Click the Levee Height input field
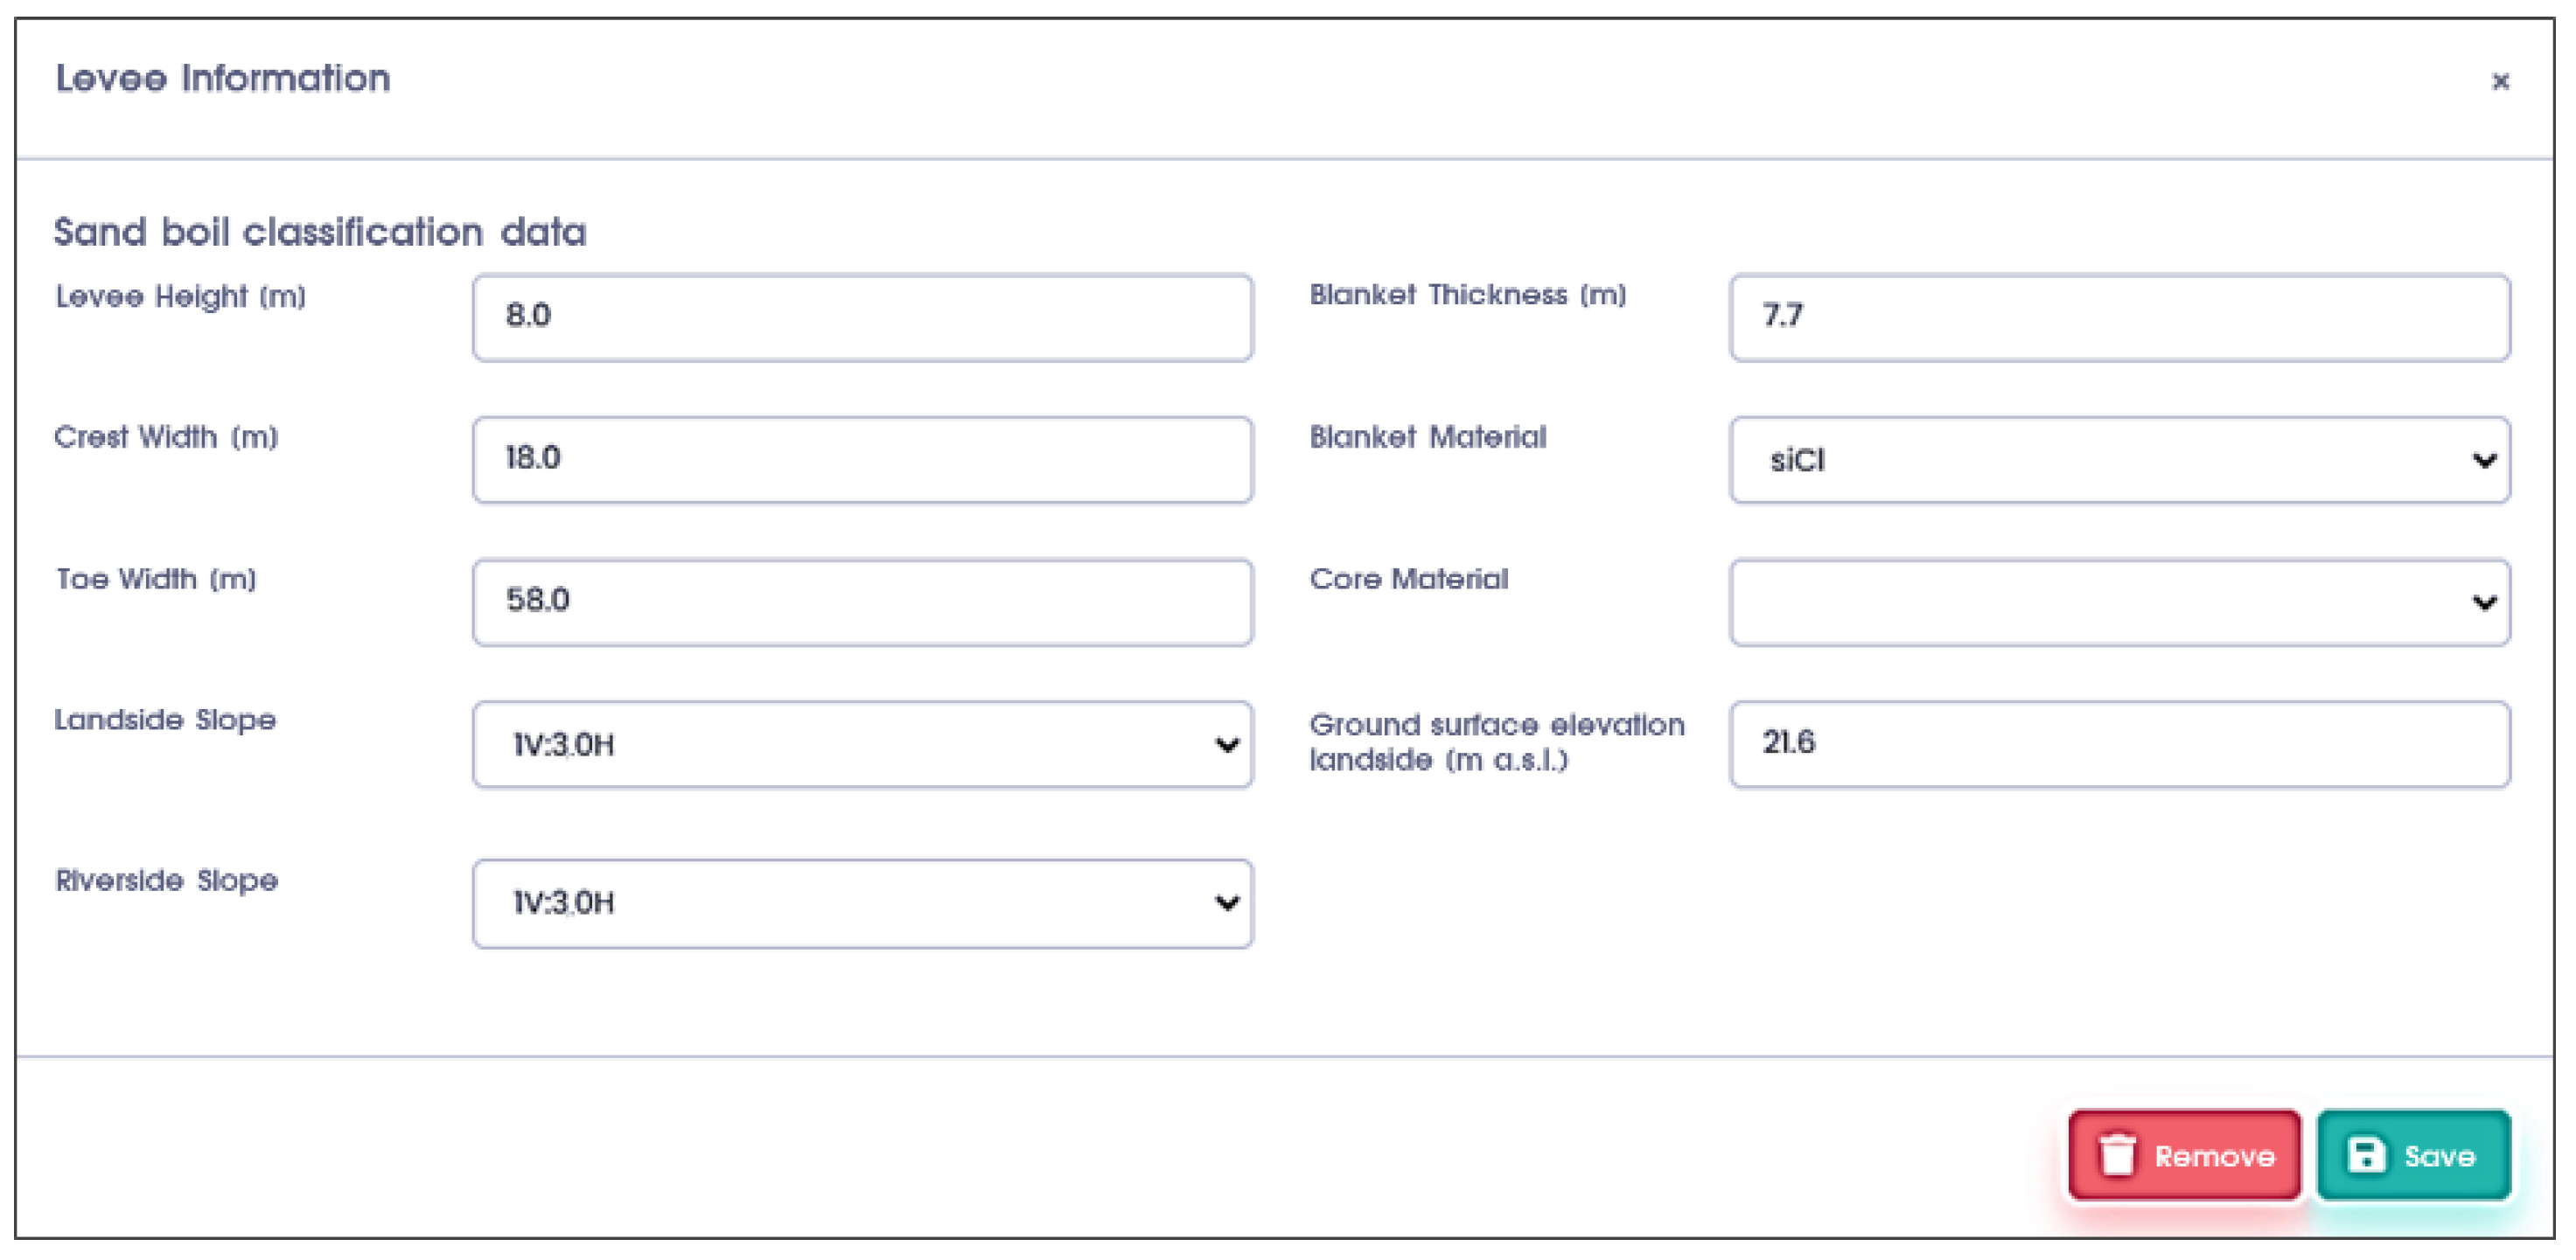 (x=861, y=317)
